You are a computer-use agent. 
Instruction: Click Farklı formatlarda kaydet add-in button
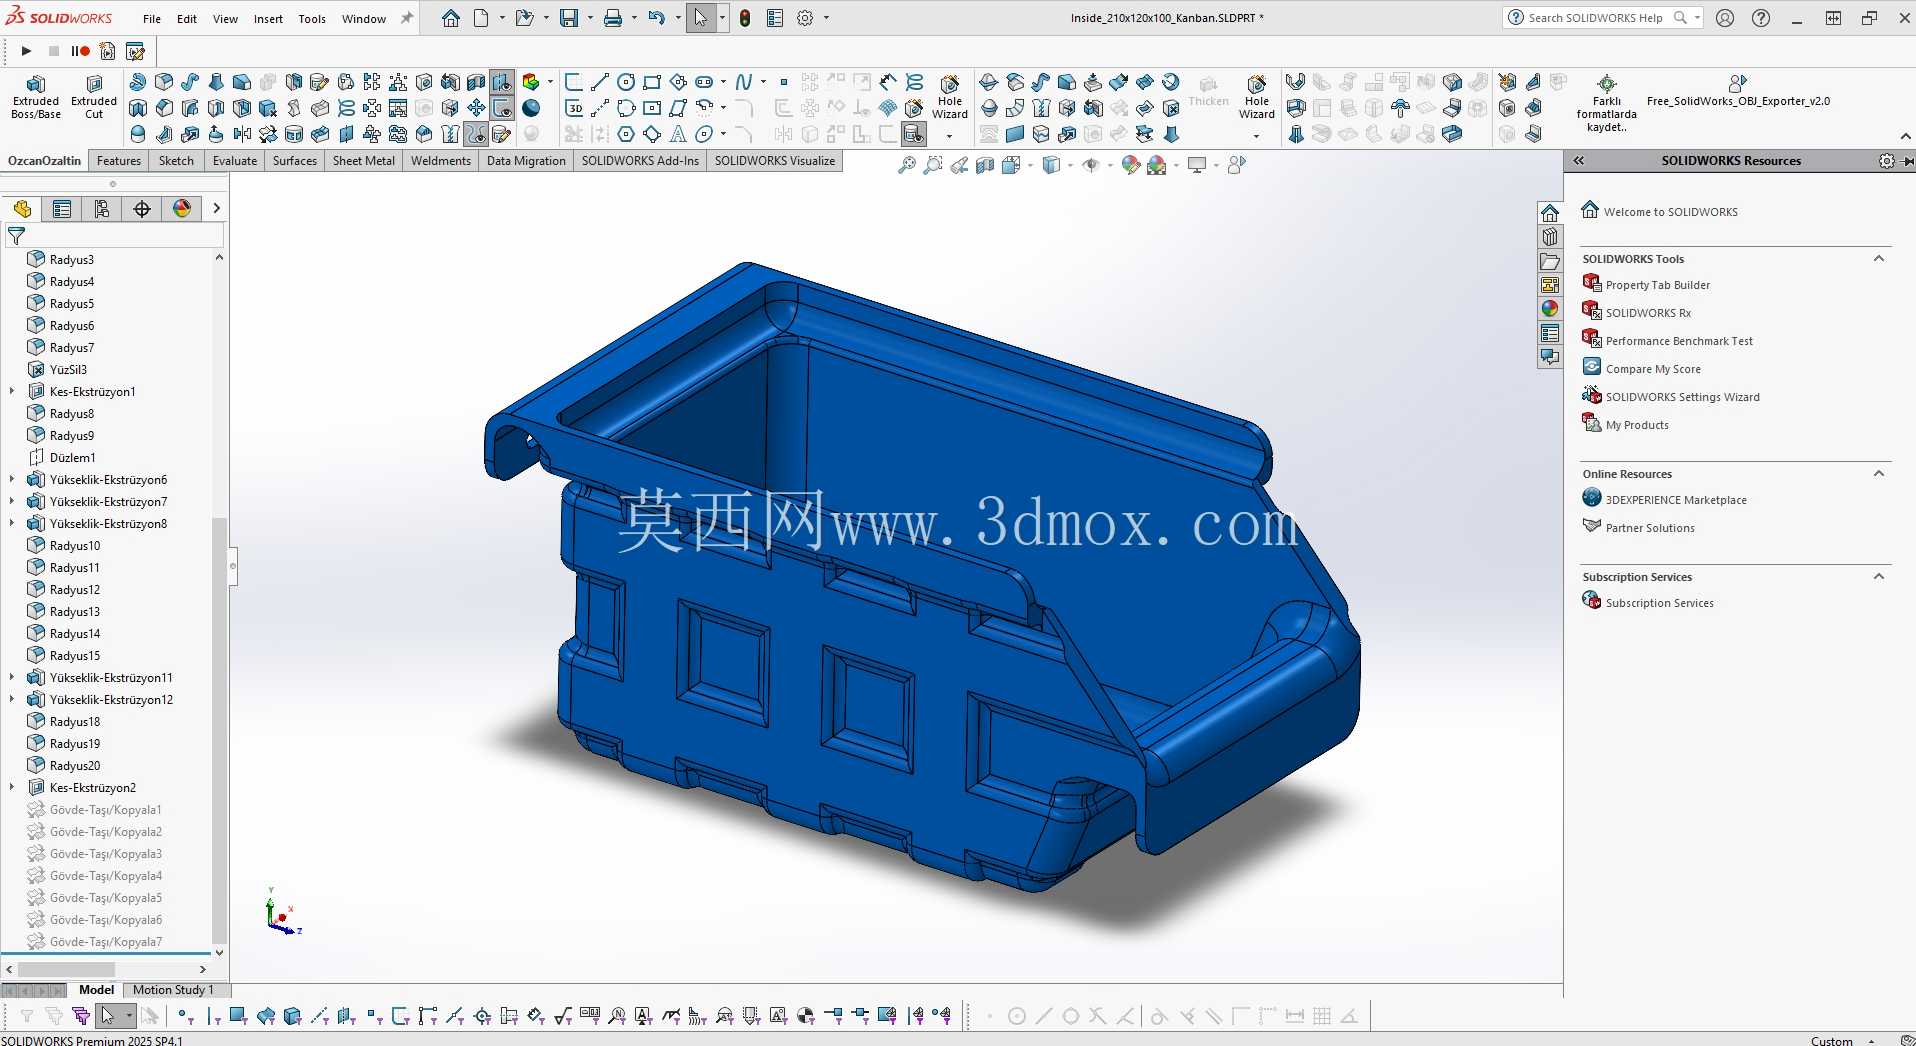click(x=1606, y=103)
